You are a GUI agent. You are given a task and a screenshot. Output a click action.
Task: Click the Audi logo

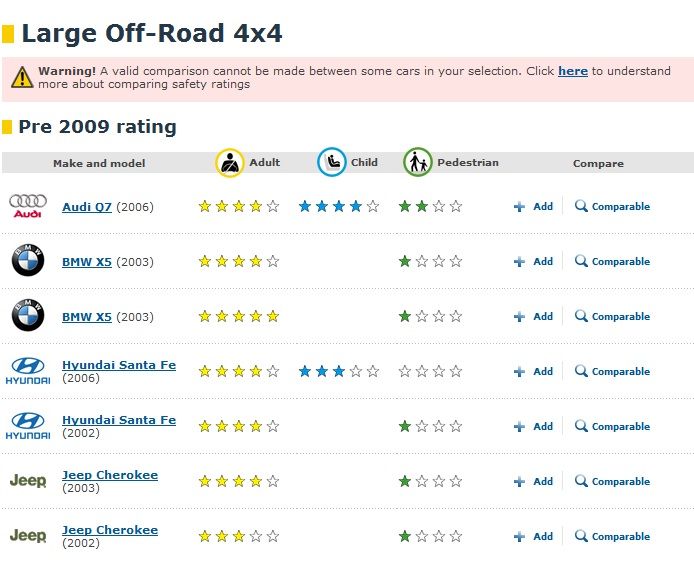click(x=28, y=206)
